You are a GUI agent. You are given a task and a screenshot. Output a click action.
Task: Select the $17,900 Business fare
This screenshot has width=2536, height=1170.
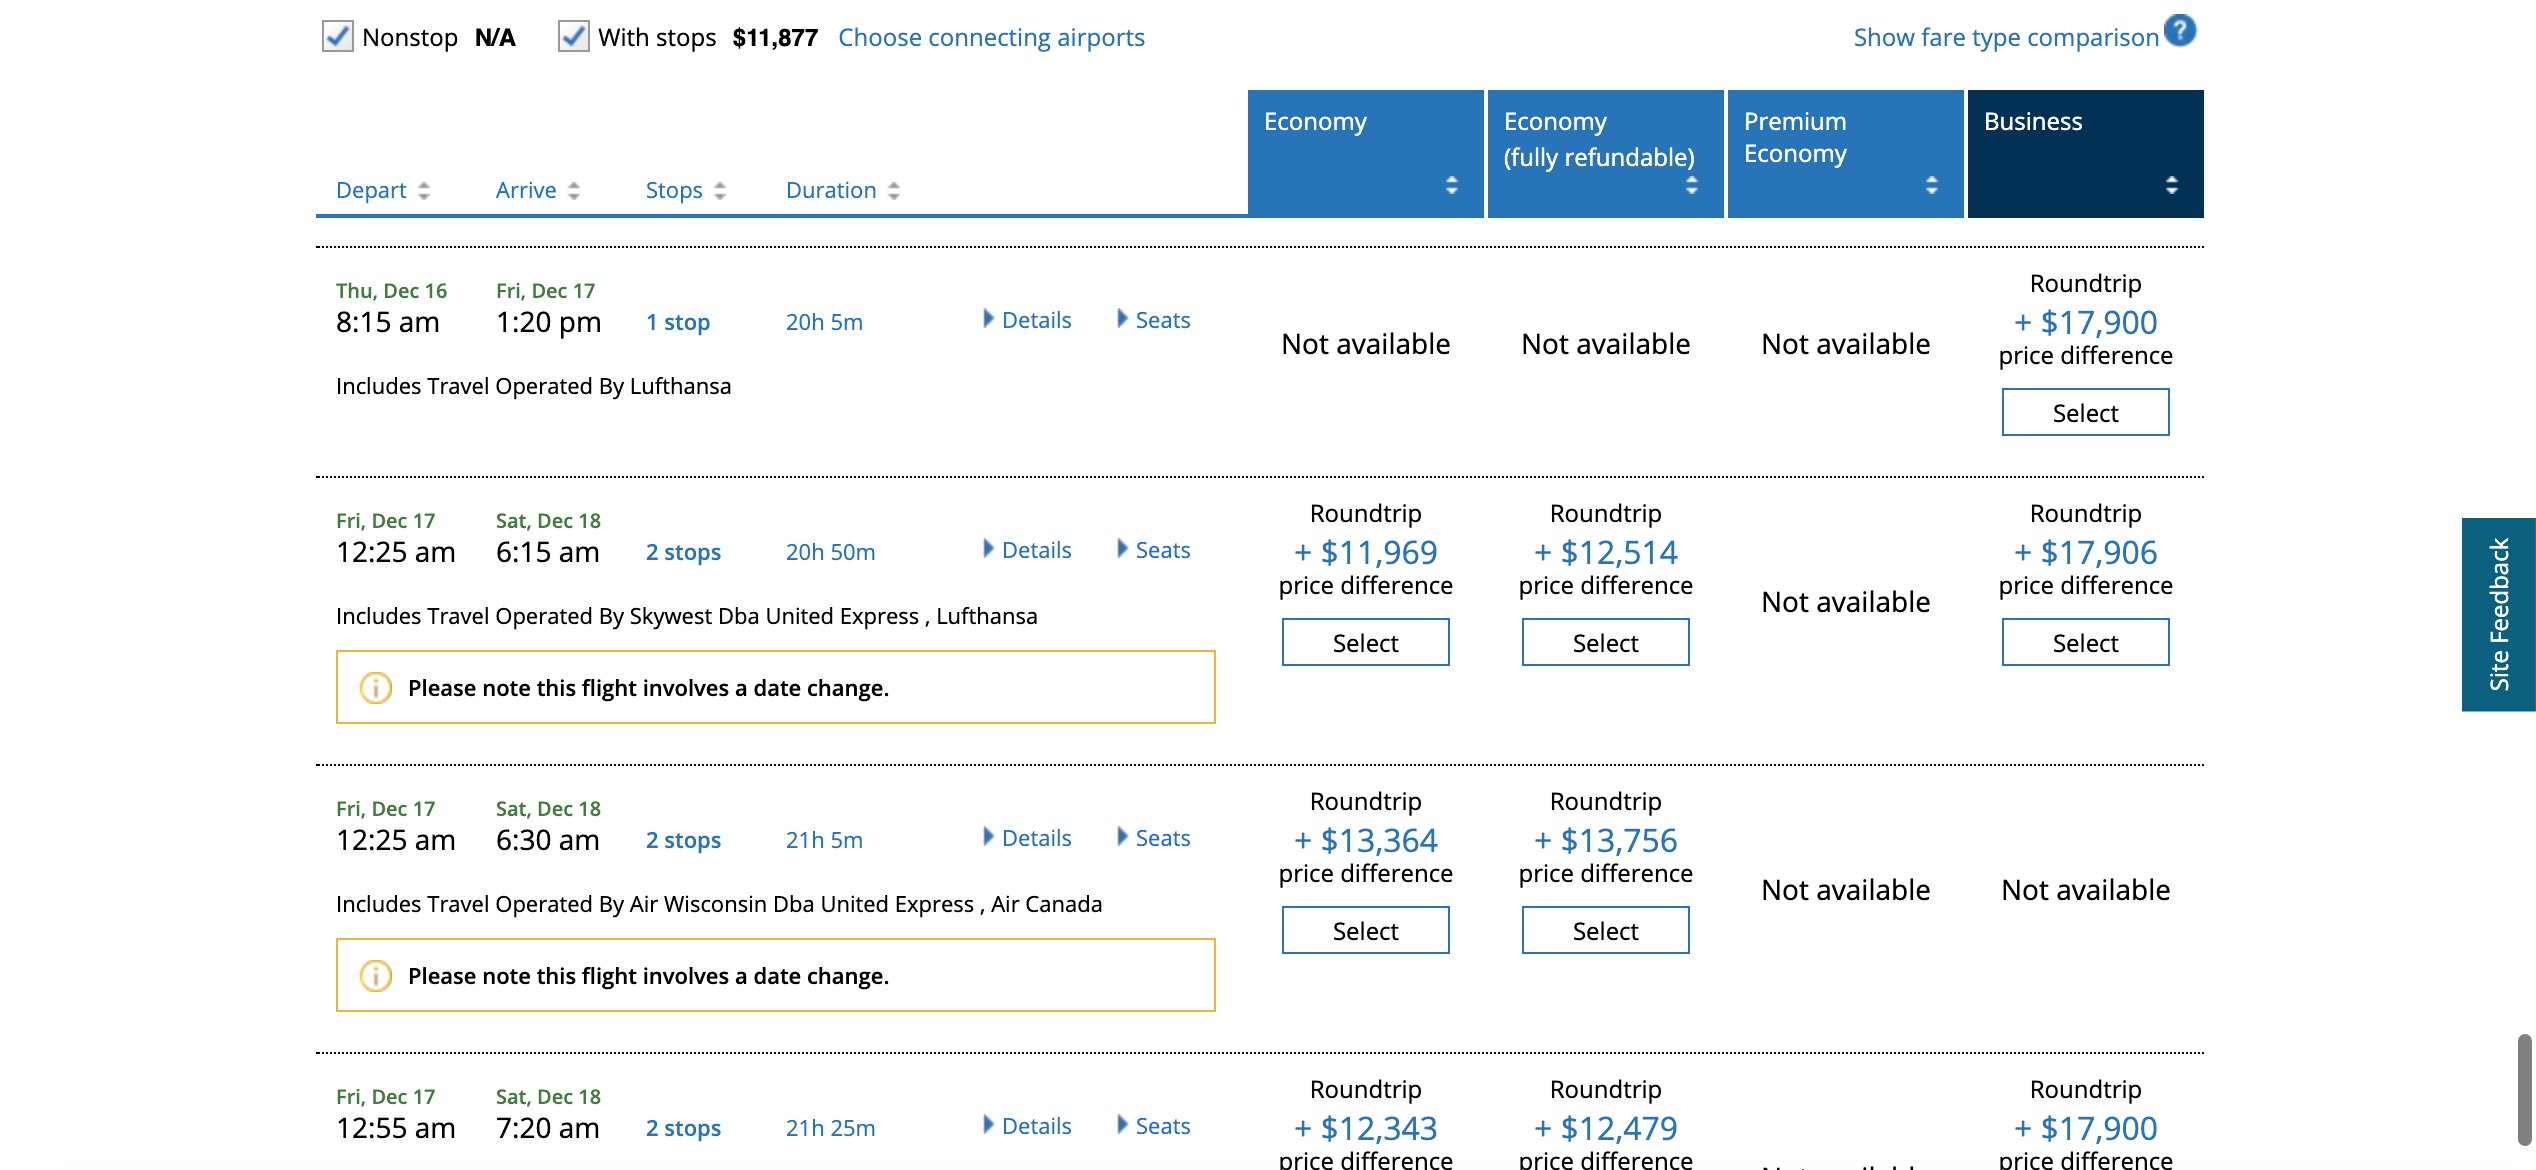(x=2085, y=413)
